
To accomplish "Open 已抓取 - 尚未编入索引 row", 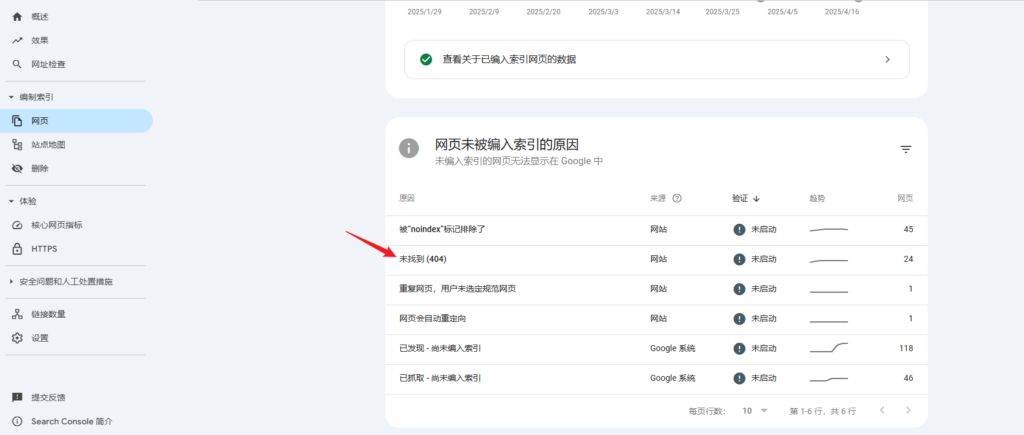I will pos(656,379).
